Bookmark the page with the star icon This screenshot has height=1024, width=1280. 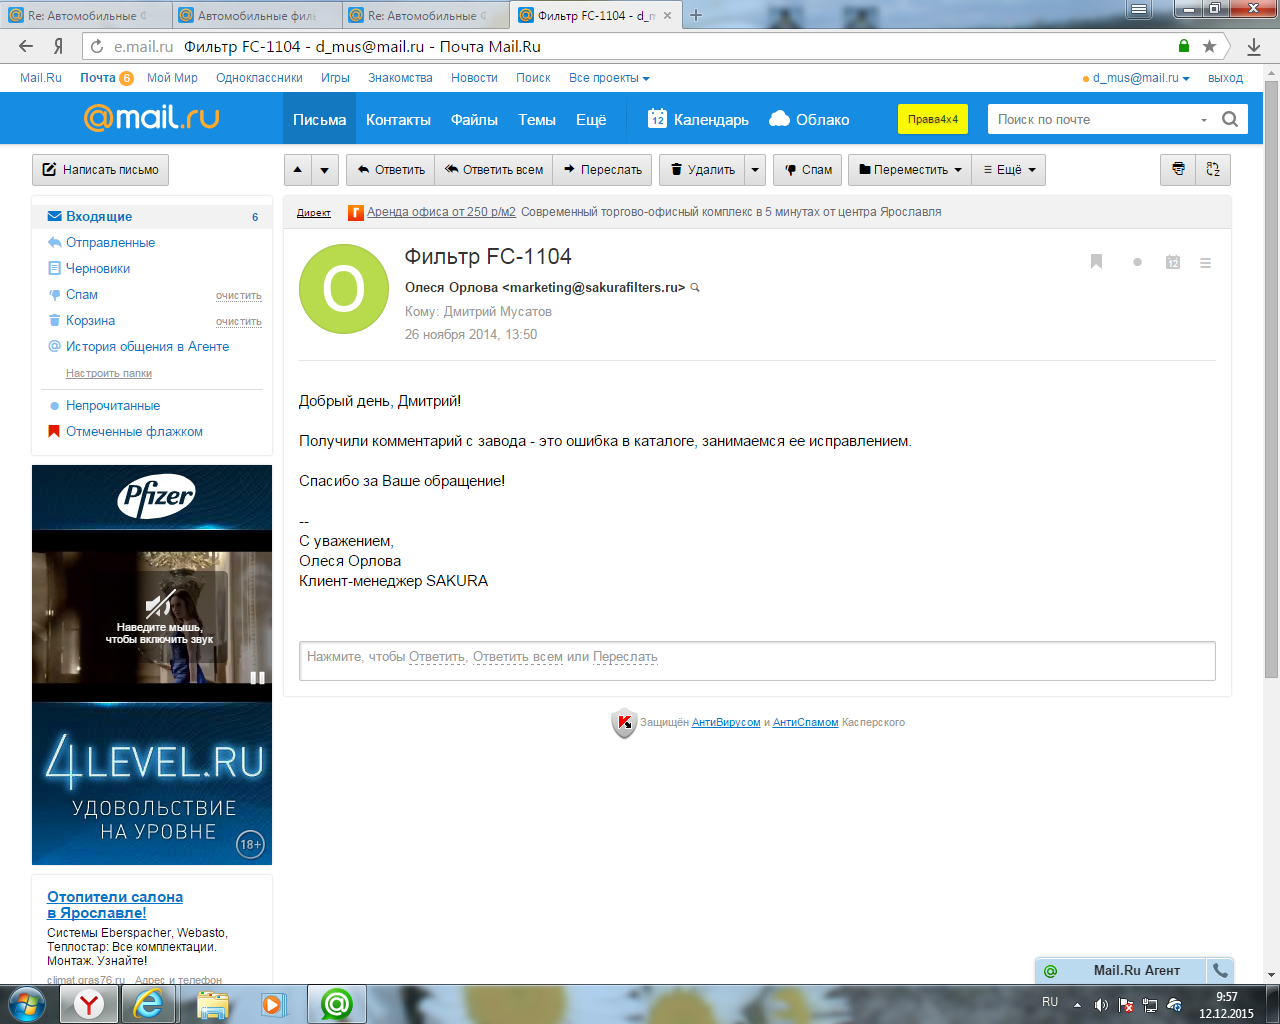click(x=1209, y=46)
